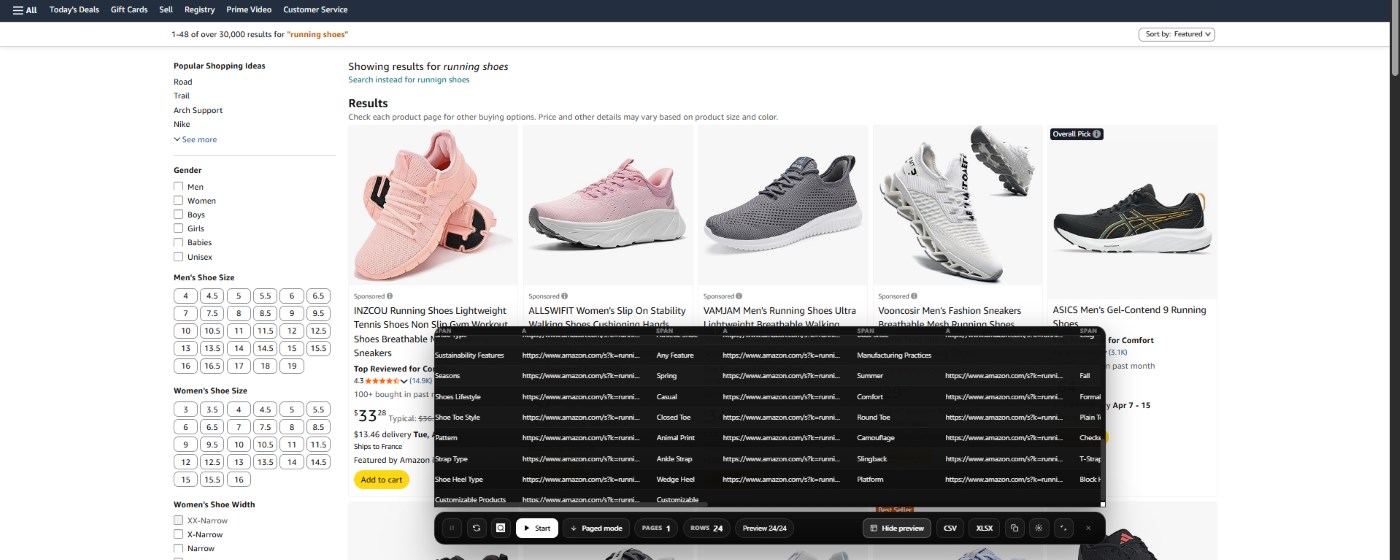Check the Unisex gender checkbox
This screenshot has width=1400, height=560.
point(178,257)
